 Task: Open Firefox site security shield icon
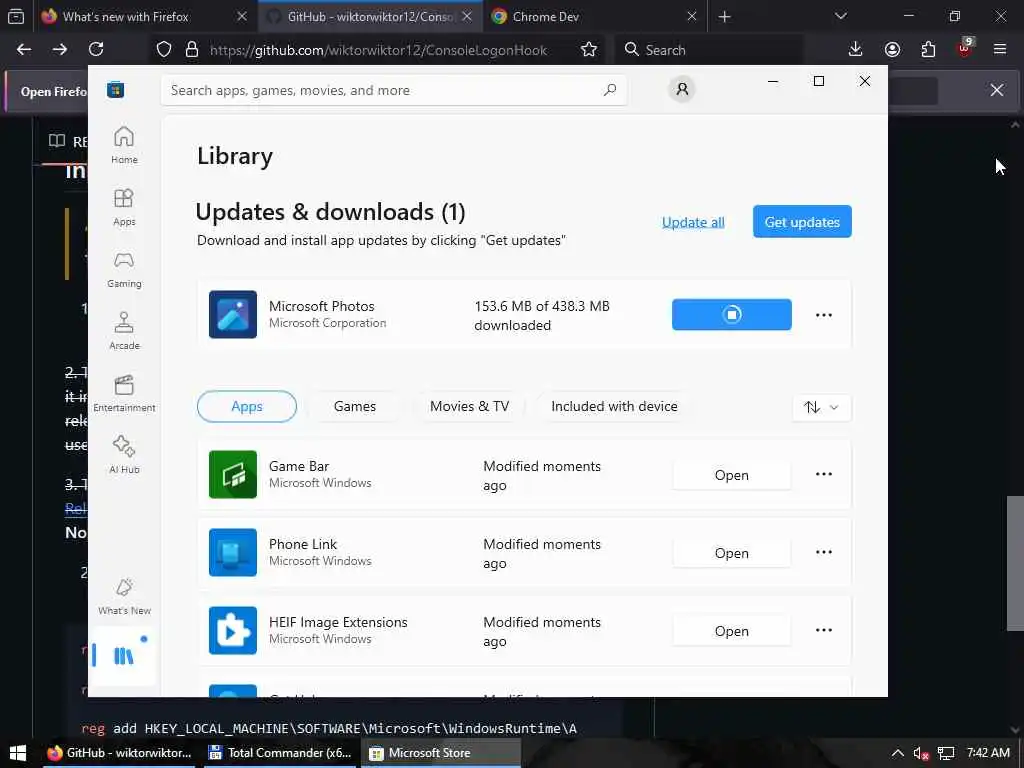164,50
